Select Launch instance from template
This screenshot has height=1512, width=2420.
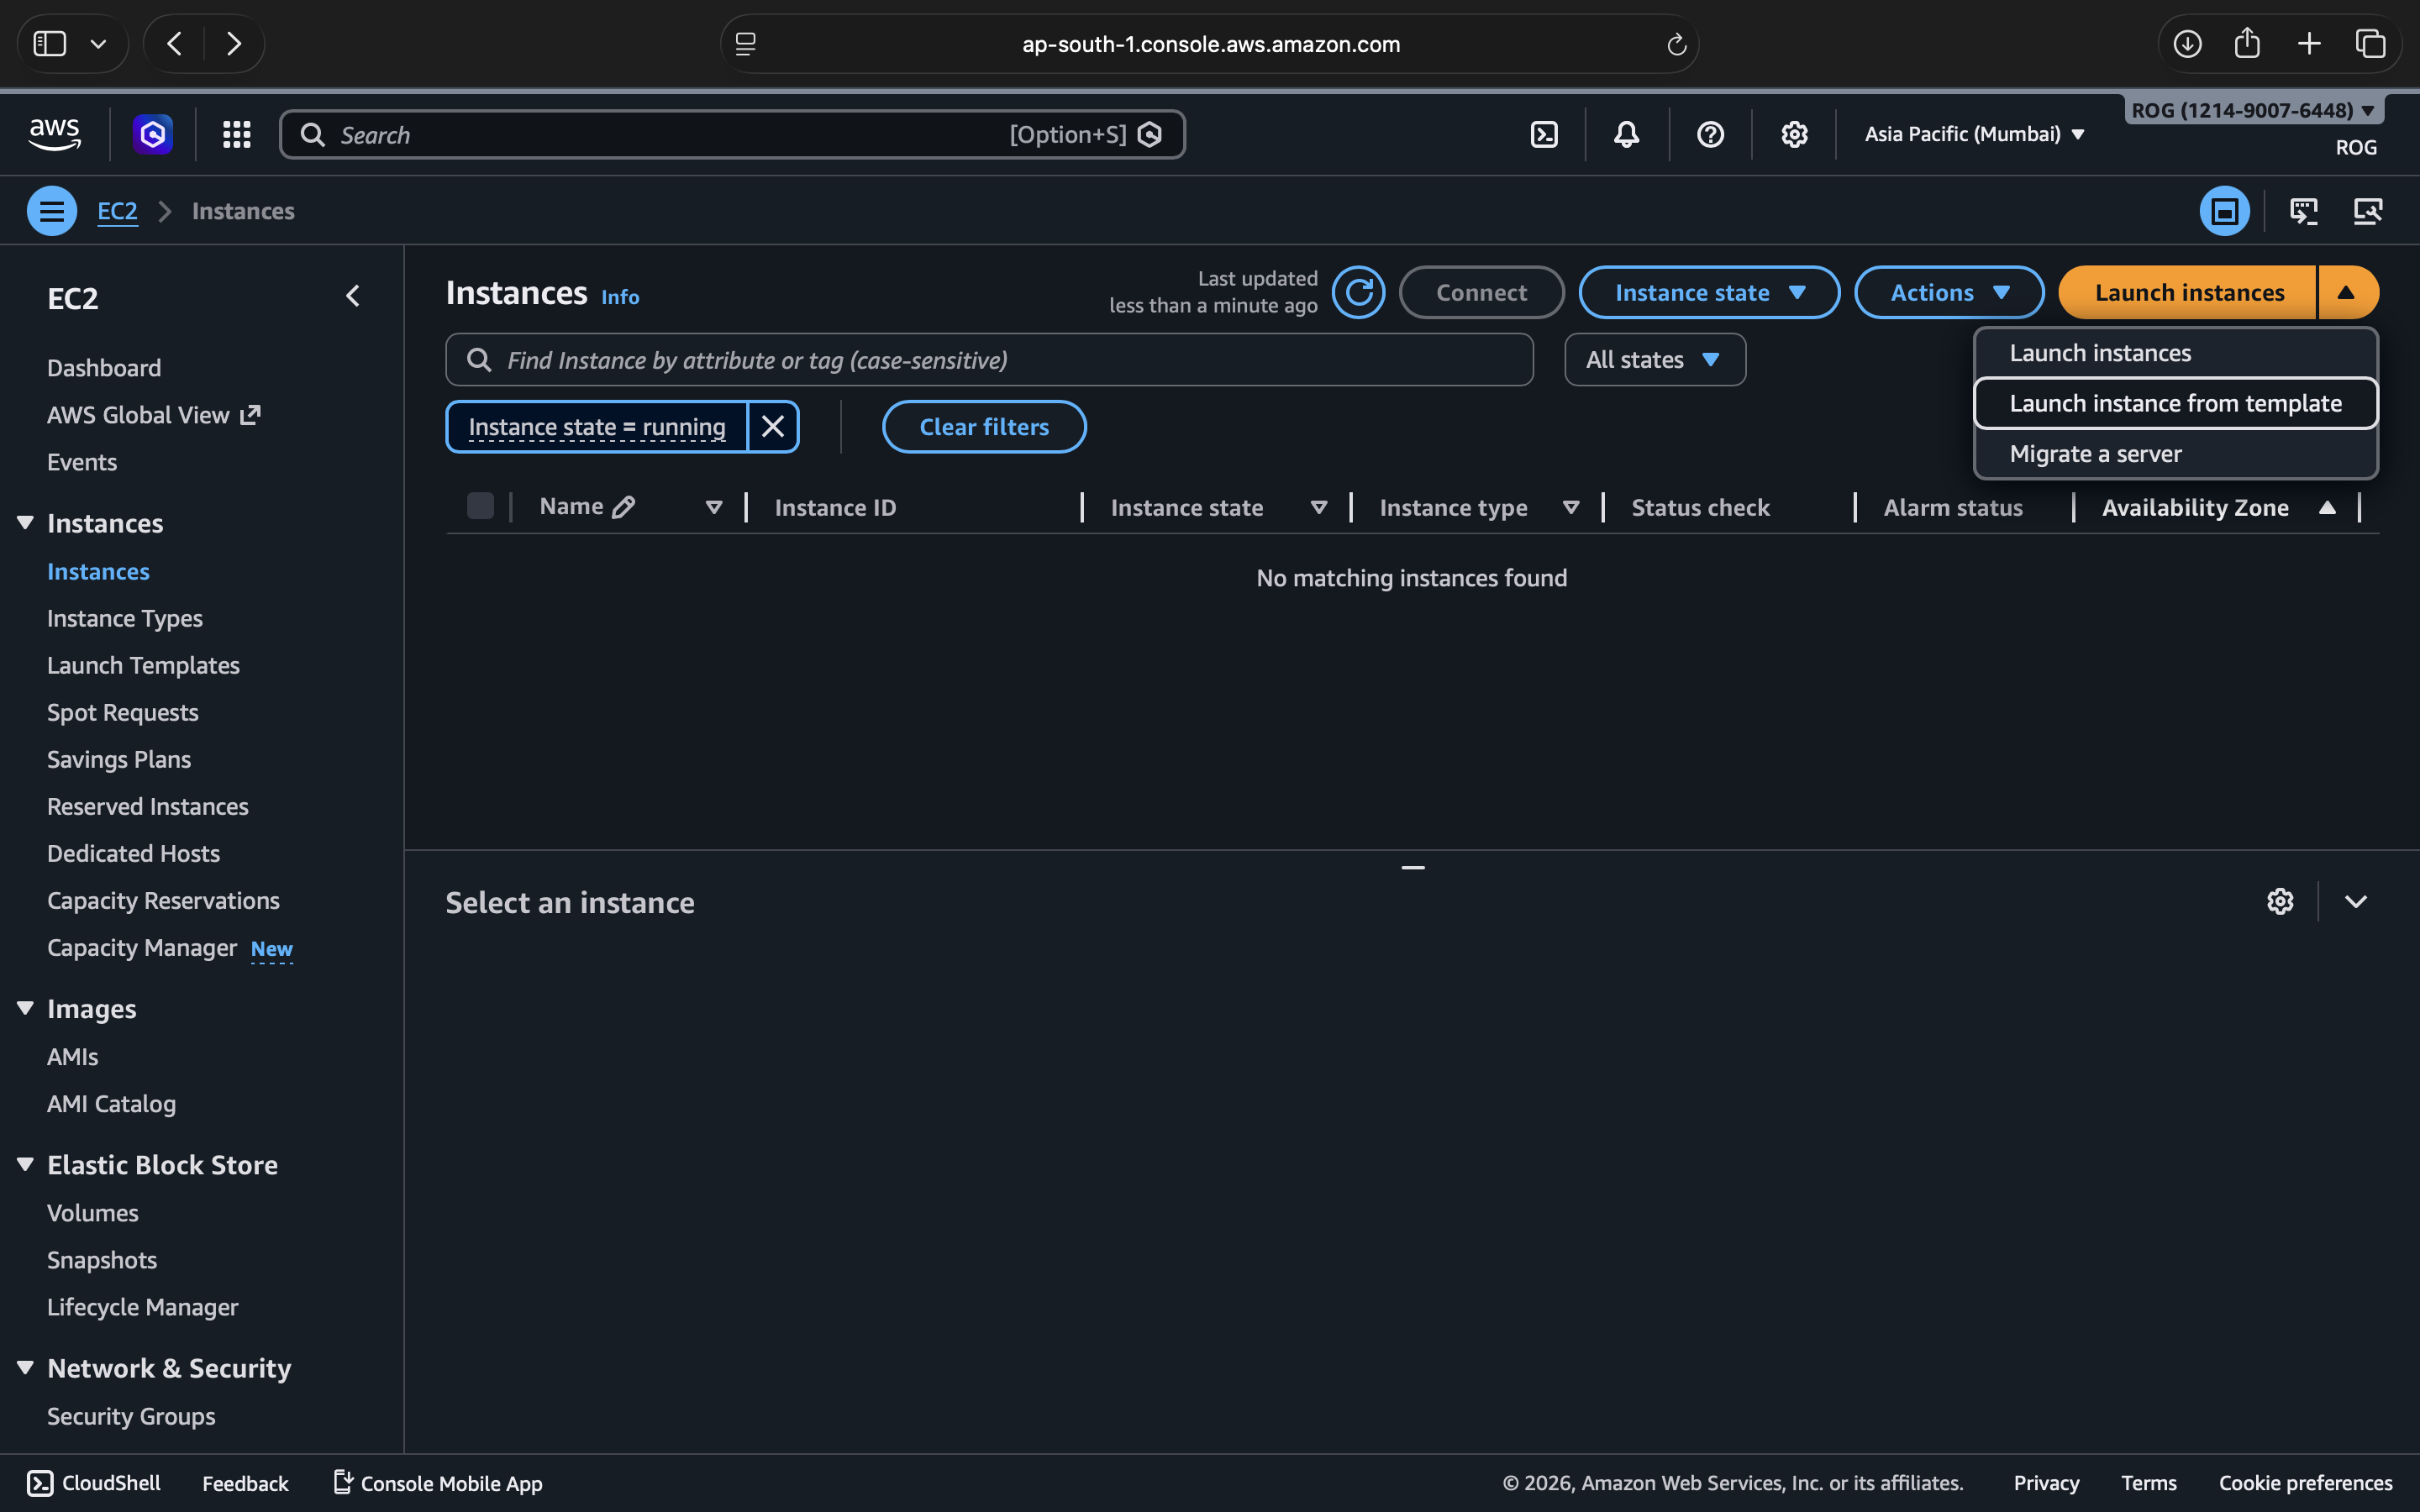[x=2175, y=403]
